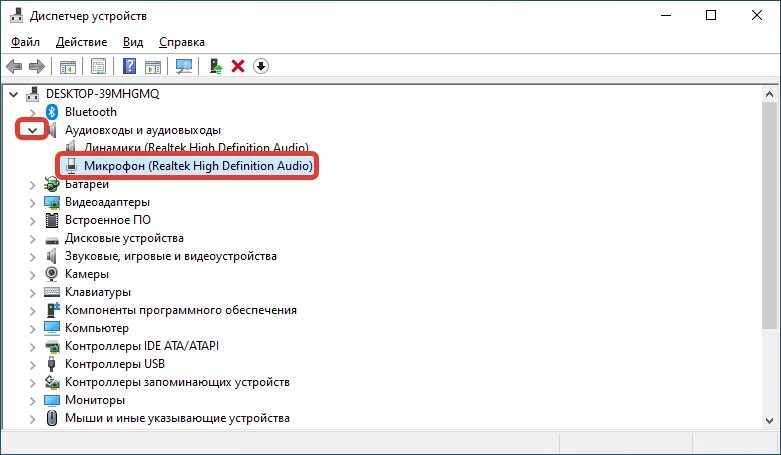Expand the Дисковые устройства arrow
Image resolution: width=781 pixels, height=455 pixels.
(33, 239)
